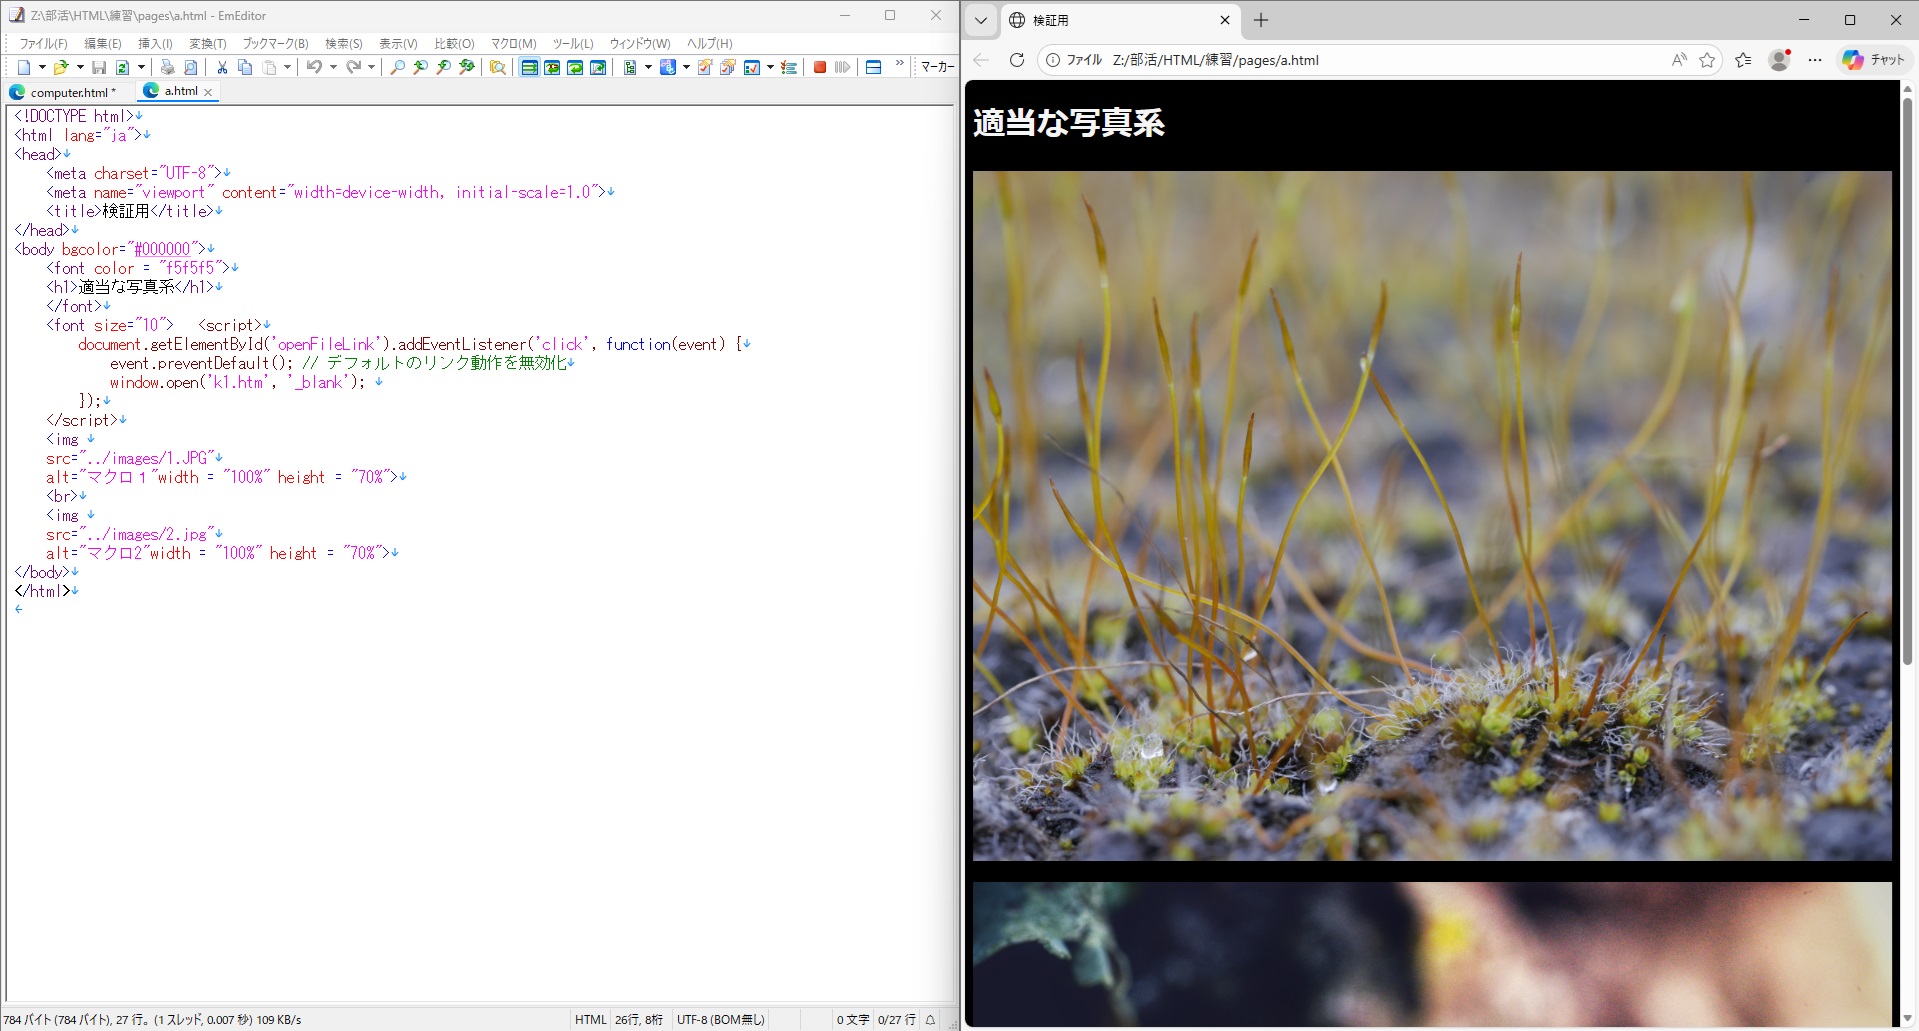Click the Undo arrow icon
Image resolution: width=1919 pixels, height=1031 pixels.
(314, 67)
